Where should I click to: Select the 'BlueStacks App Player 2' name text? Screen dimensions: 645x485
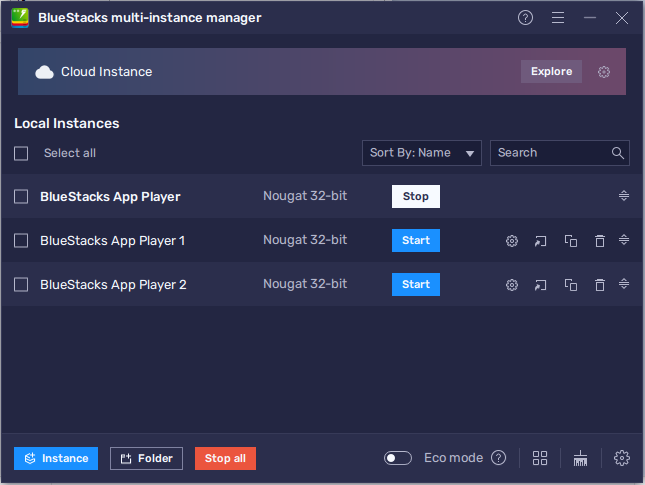click(x=113, y=285)
